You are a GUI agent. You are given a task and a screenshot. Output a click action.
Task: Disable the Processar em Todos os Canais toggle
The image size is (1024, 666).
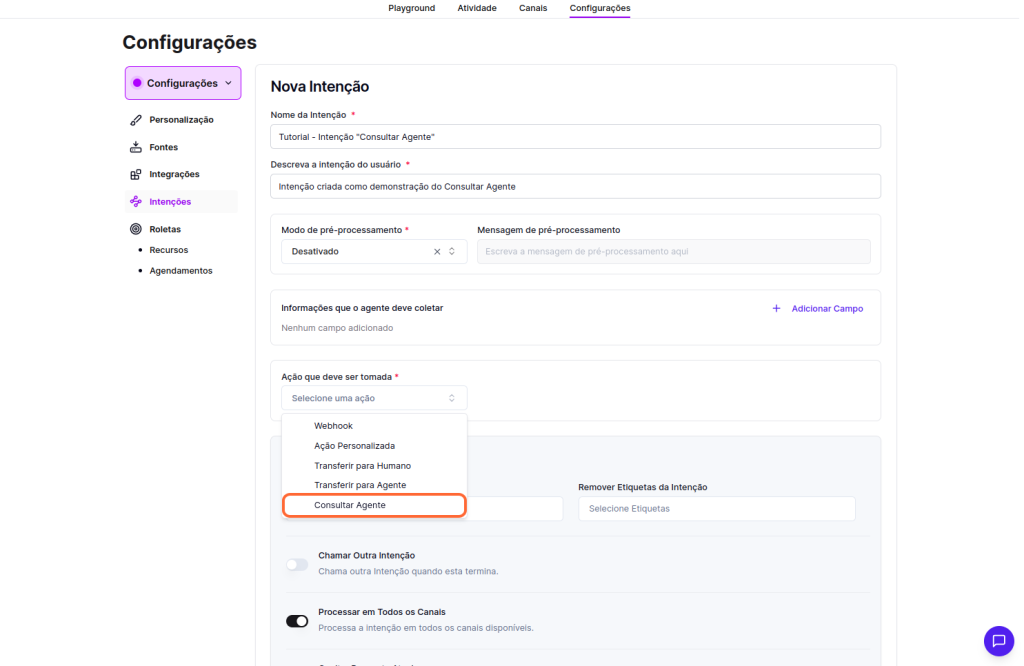(x=297, y=621)
